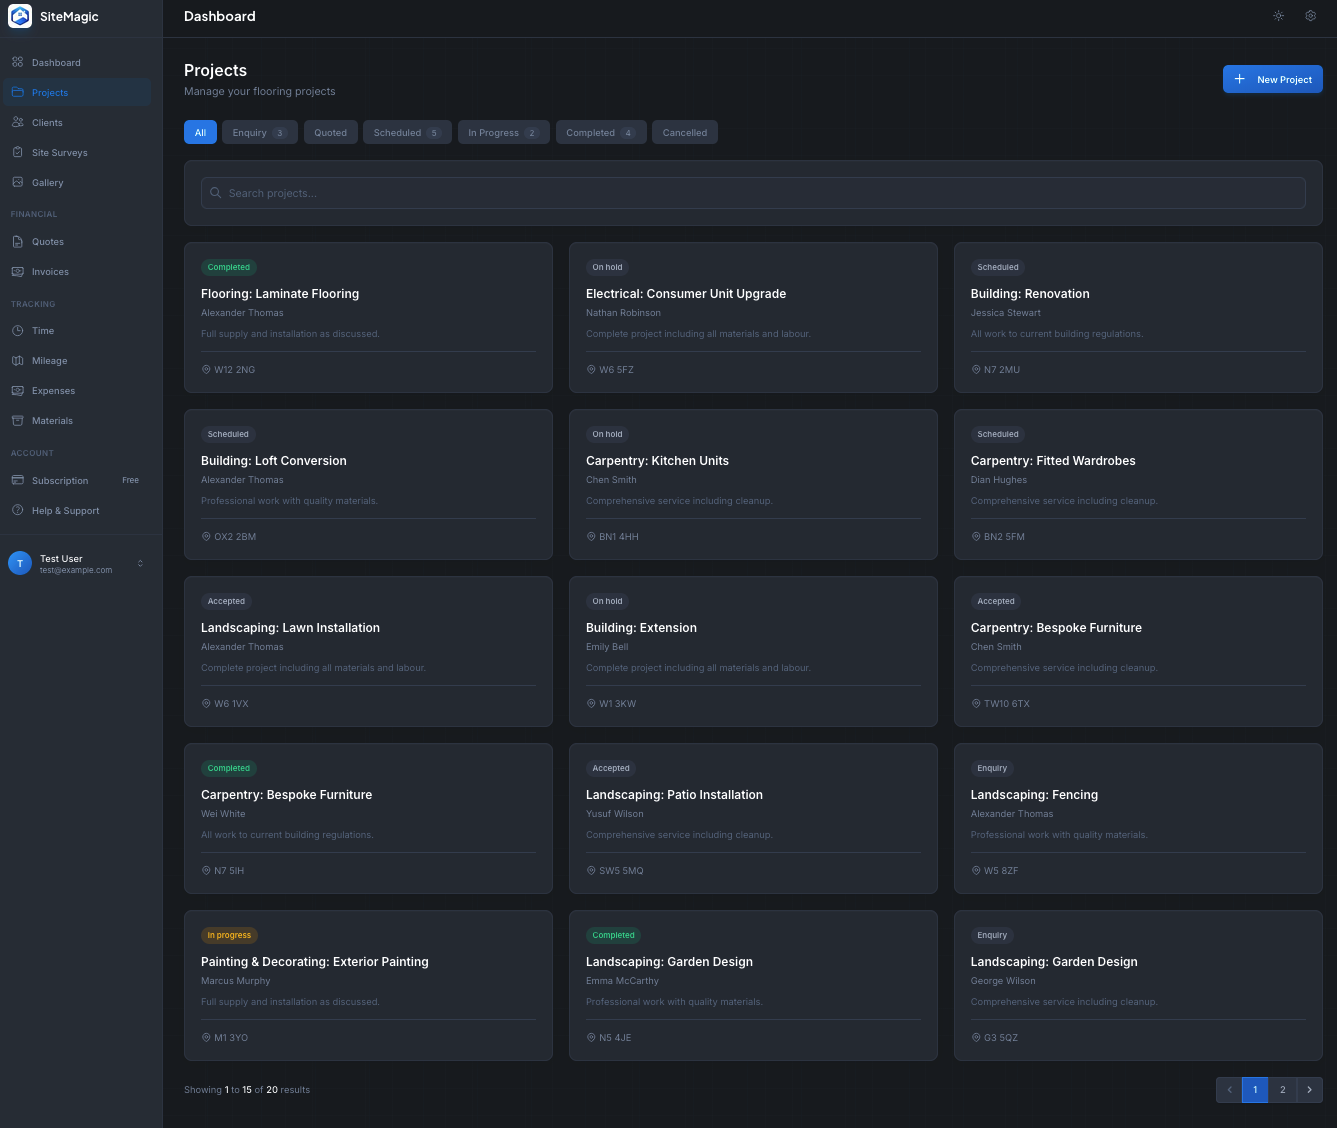Select the Invoices icon under Financial
This screenshot has width=1337, height=1128.
[17, 271]
